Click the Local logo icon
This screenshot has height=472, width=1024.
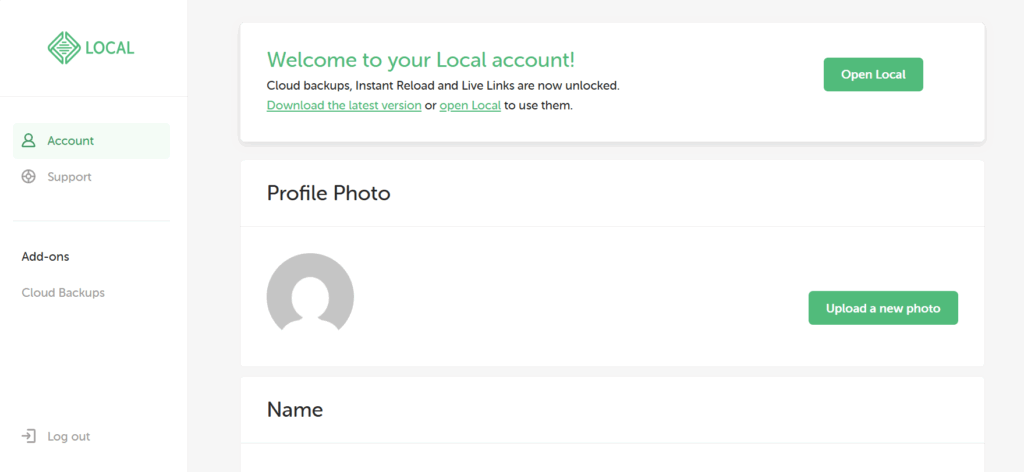point(64,47)
